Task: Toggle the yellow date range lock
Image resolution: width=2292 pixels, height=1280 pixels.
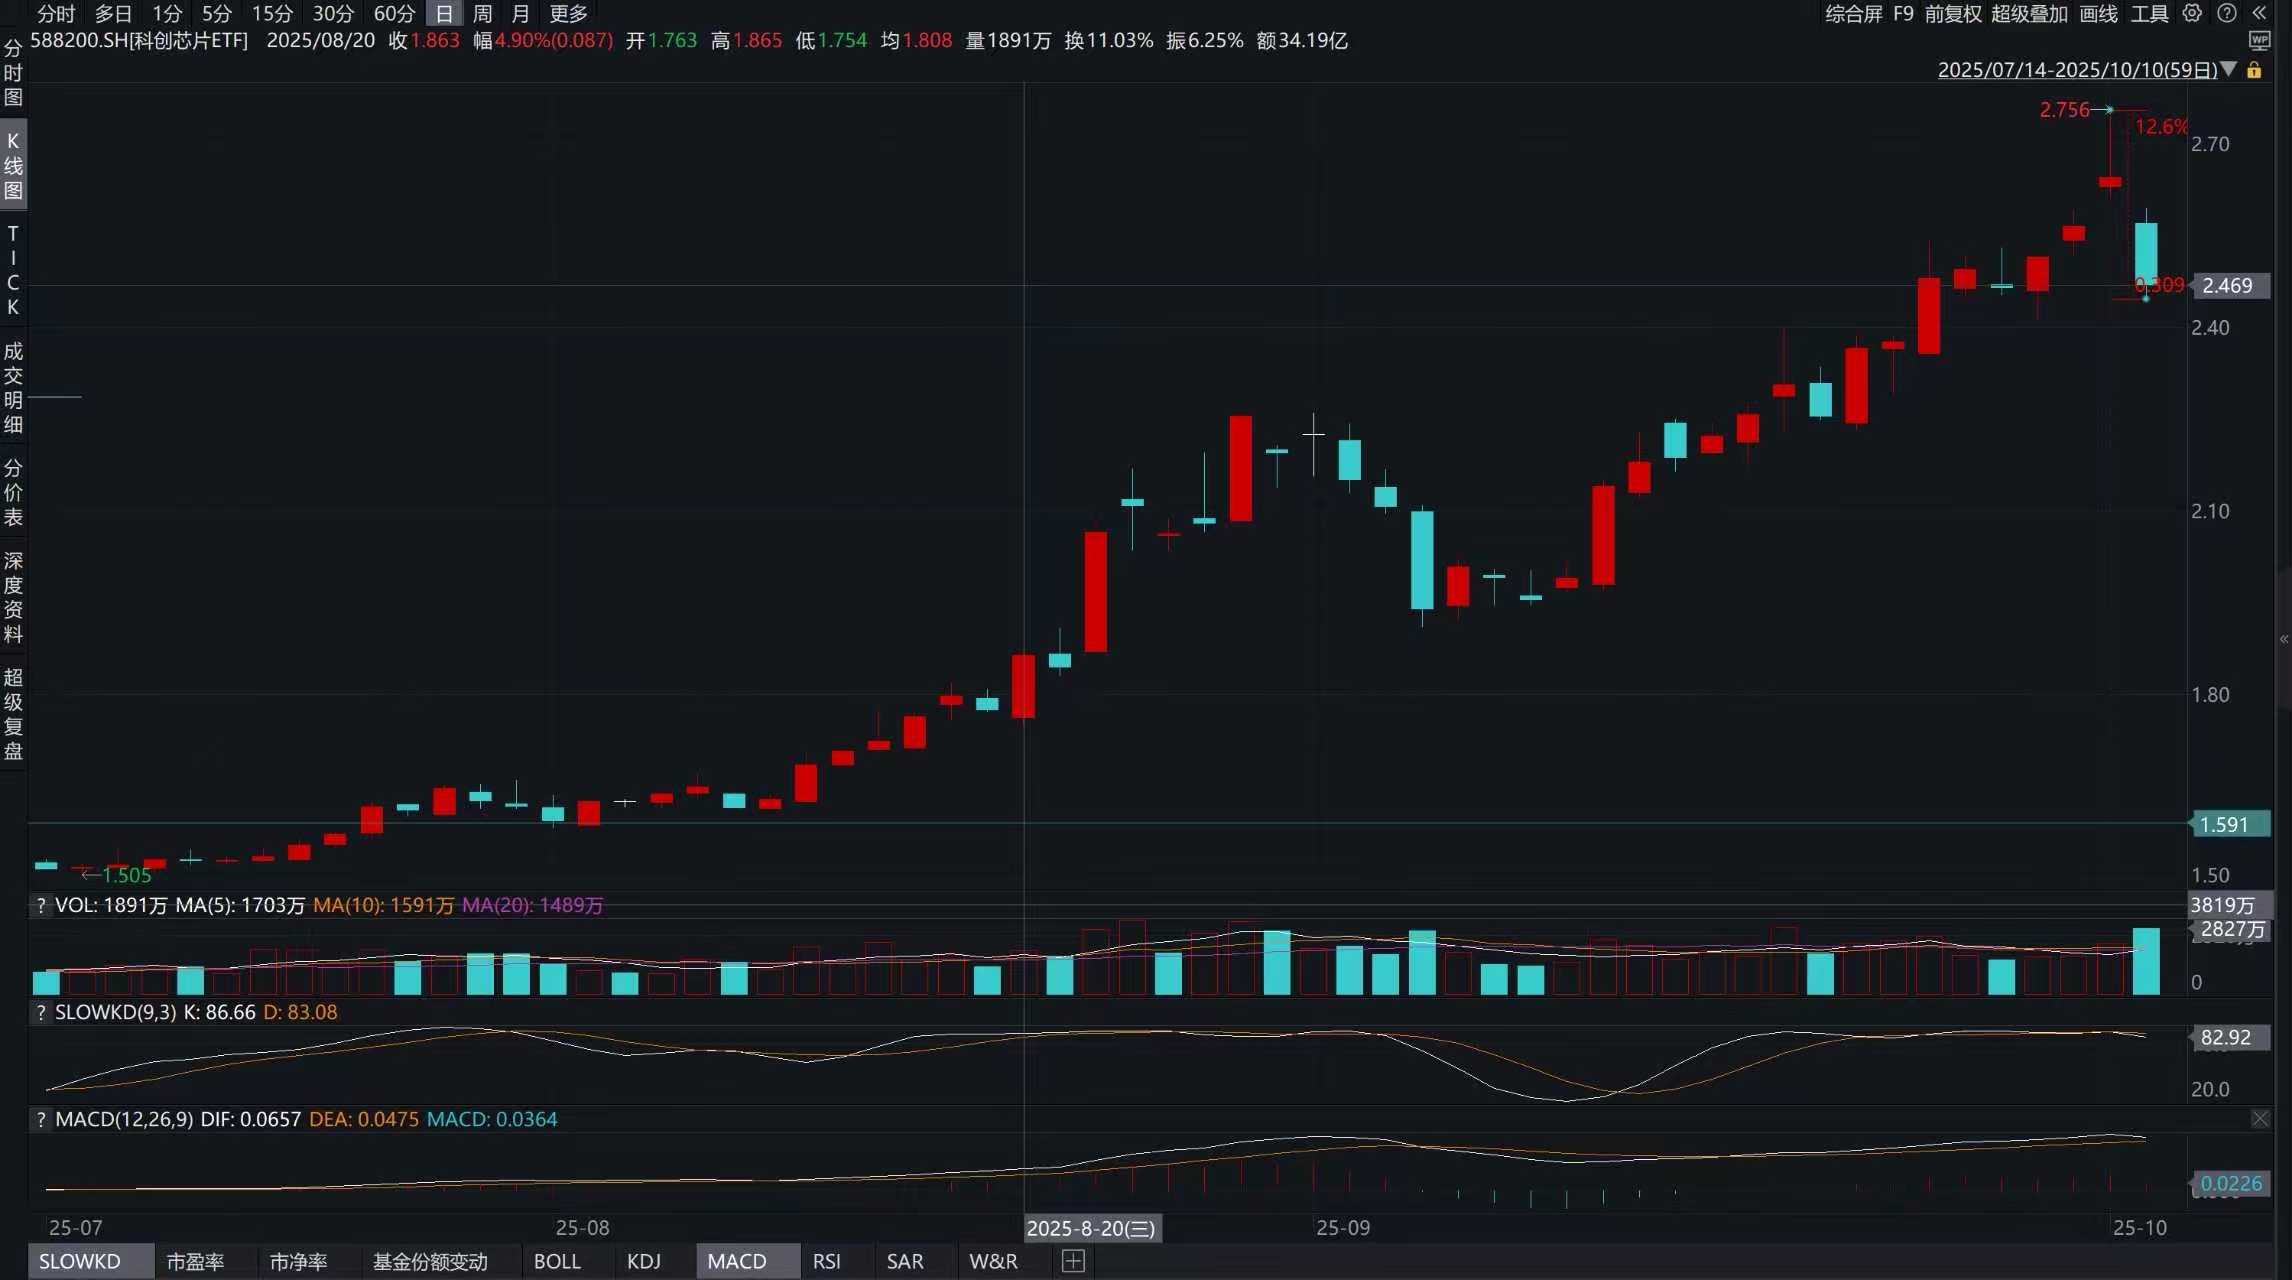Action: click(x=2254, y=70)
